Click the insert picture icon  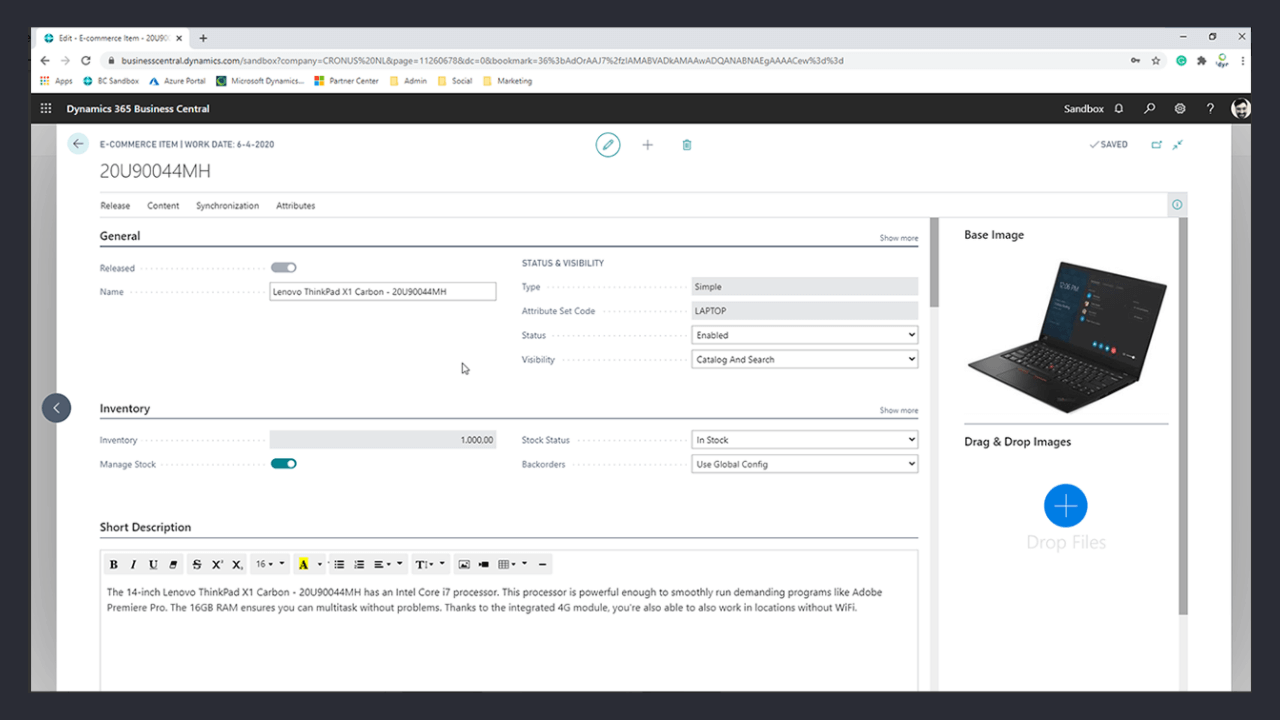click(464, 565)
